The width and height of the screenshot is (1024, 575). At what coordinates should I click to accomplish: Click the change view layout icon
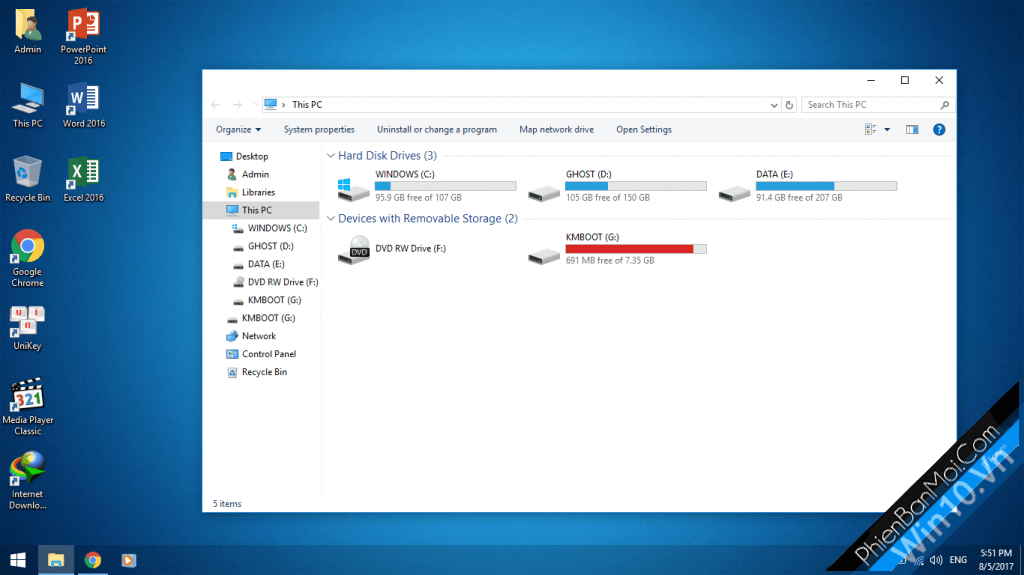coord(871,129)
